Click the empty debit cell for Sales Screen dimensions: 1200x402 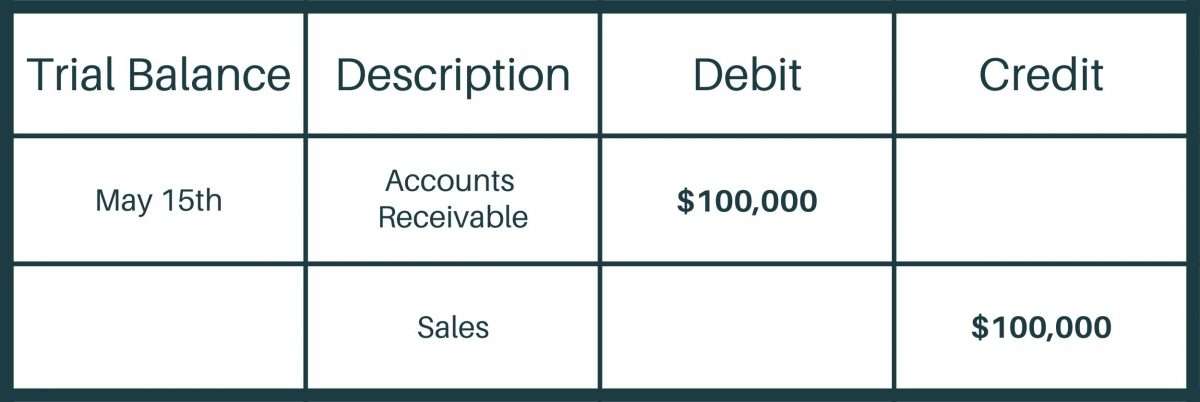pos(747,326)
